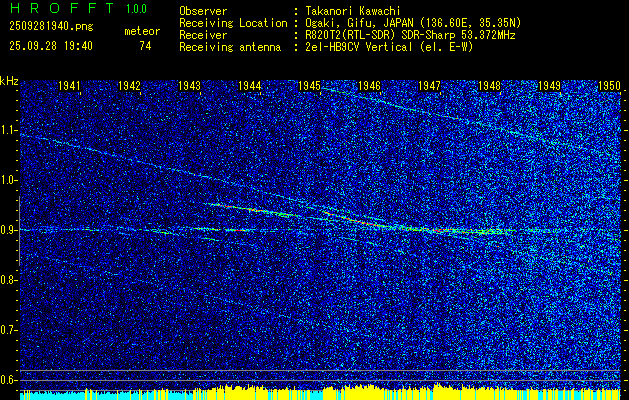Click the date stamp 25.09.28 19:40
629x400 pixels.
tap(51, 46)
